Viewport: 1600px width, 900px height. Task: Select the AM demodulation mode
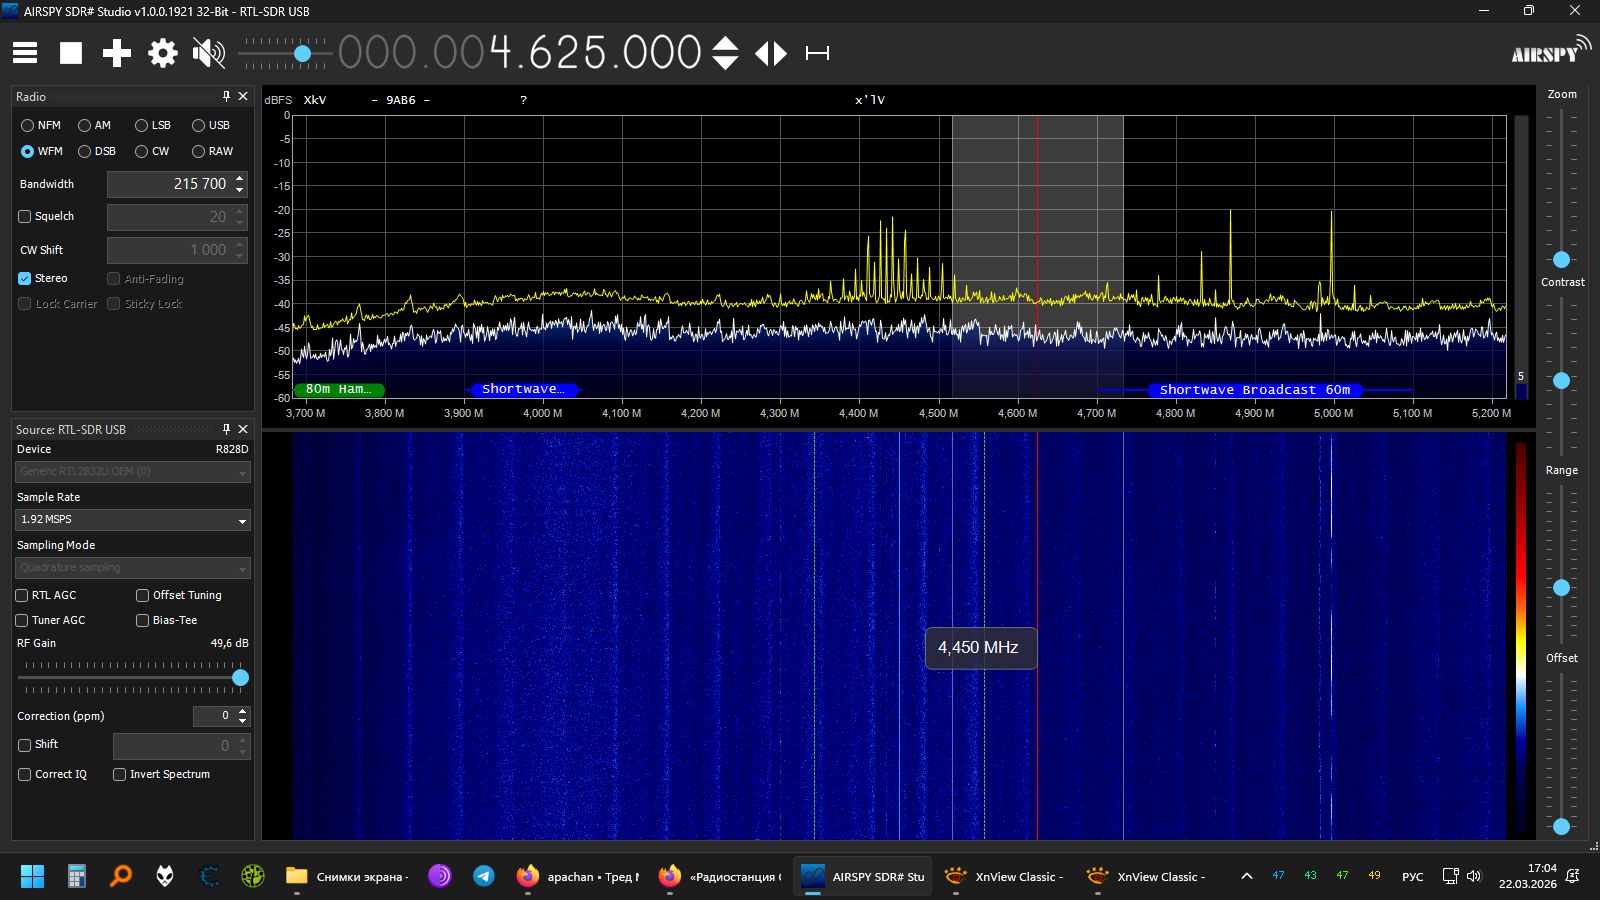[85, 126]
